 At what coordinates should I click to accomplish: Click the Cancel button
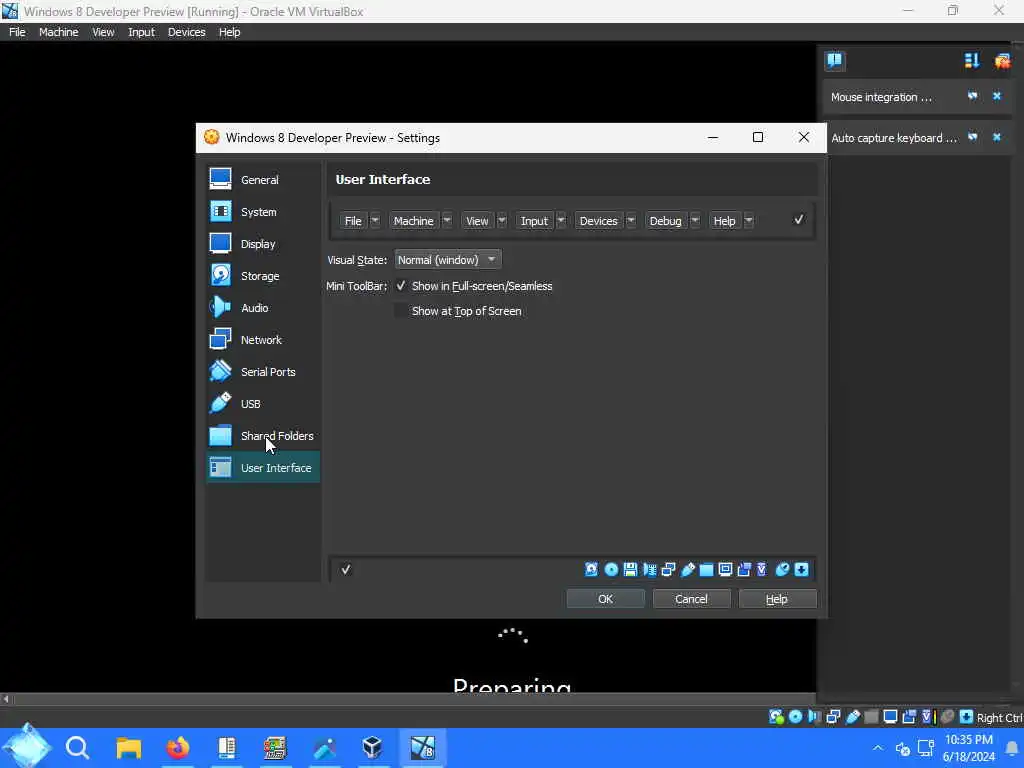pos(691,599)
